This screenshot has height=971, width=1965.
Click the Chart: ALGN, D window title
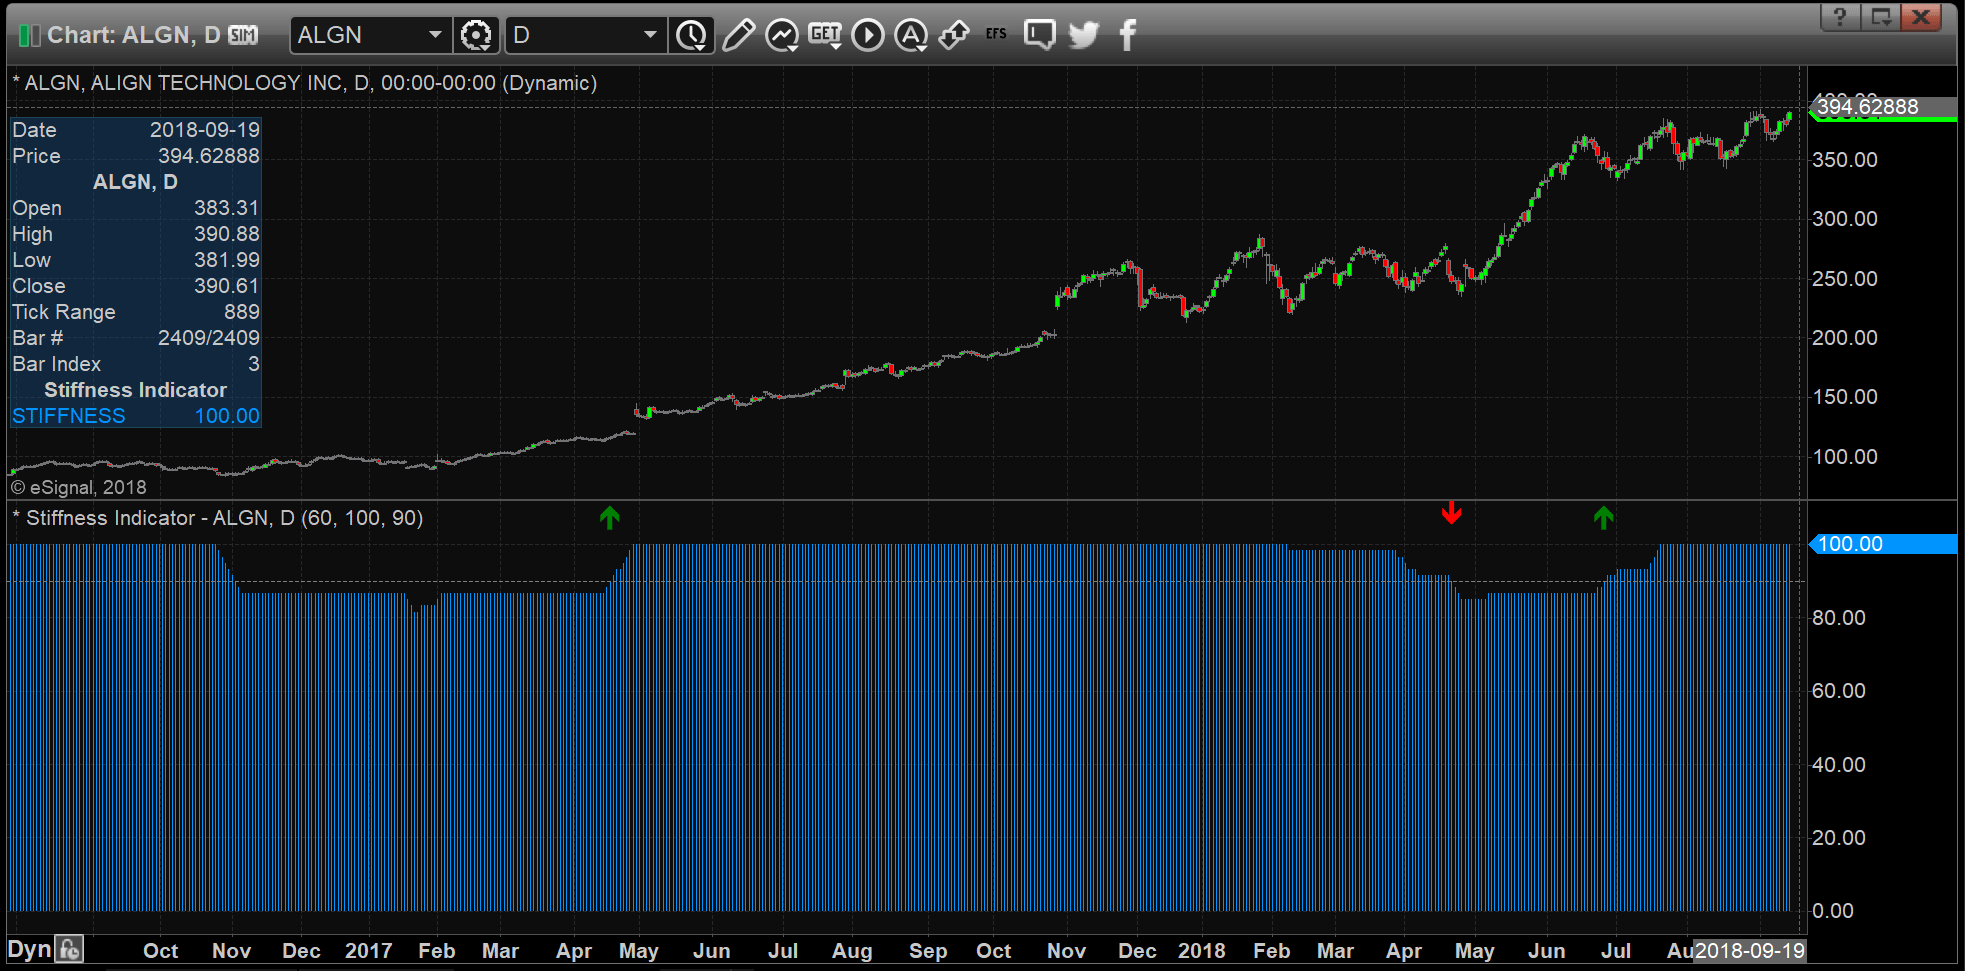134,35
